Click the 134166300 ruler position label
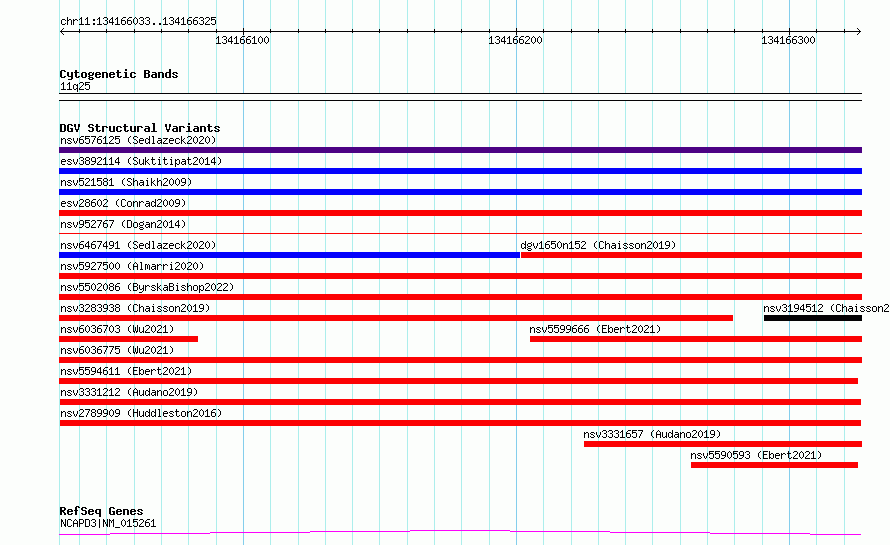Screen dimensions: 890x545 point(788,40)
